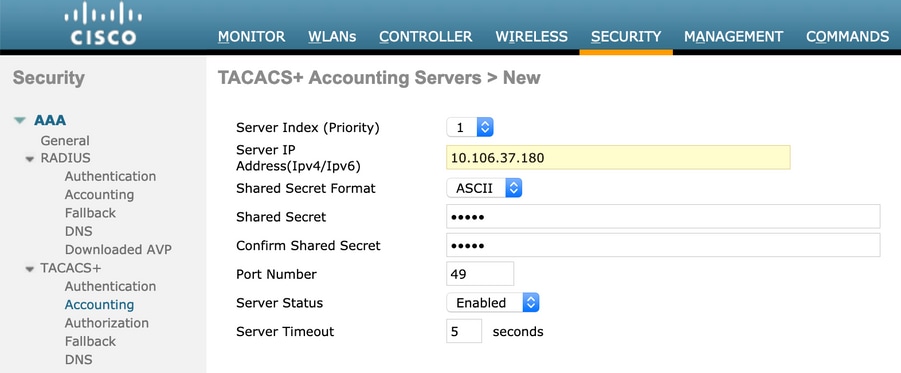
Task: Open the WLANs menu
Action: point(332,37)
